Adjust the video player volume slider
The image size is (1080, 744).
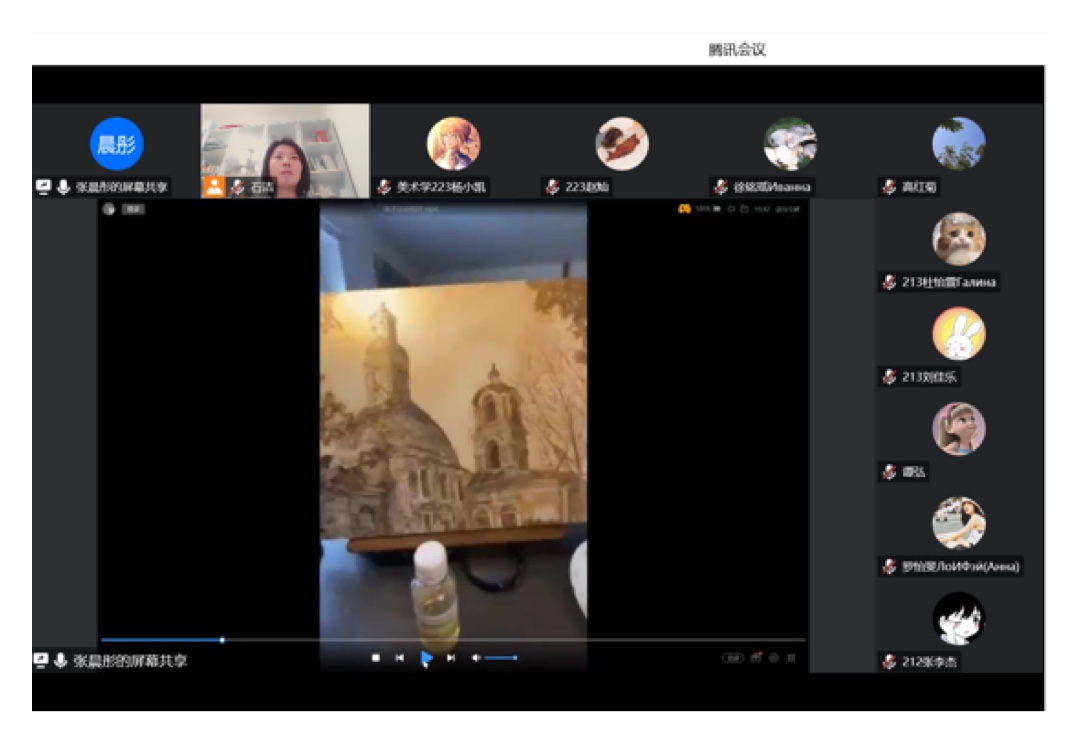501,658
